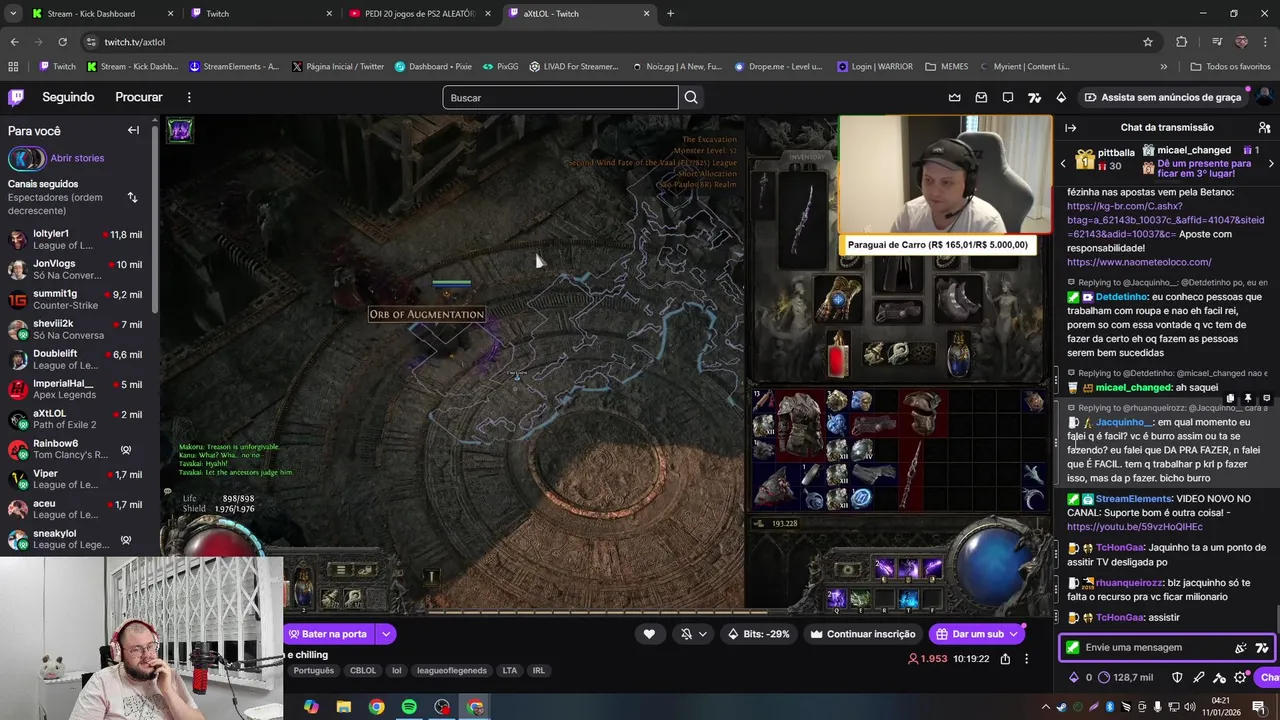Image resolution: width=1280 pixels, height=720 pixels.
Task: Expand hidden bookmarks chevron
Action: 1163,67
